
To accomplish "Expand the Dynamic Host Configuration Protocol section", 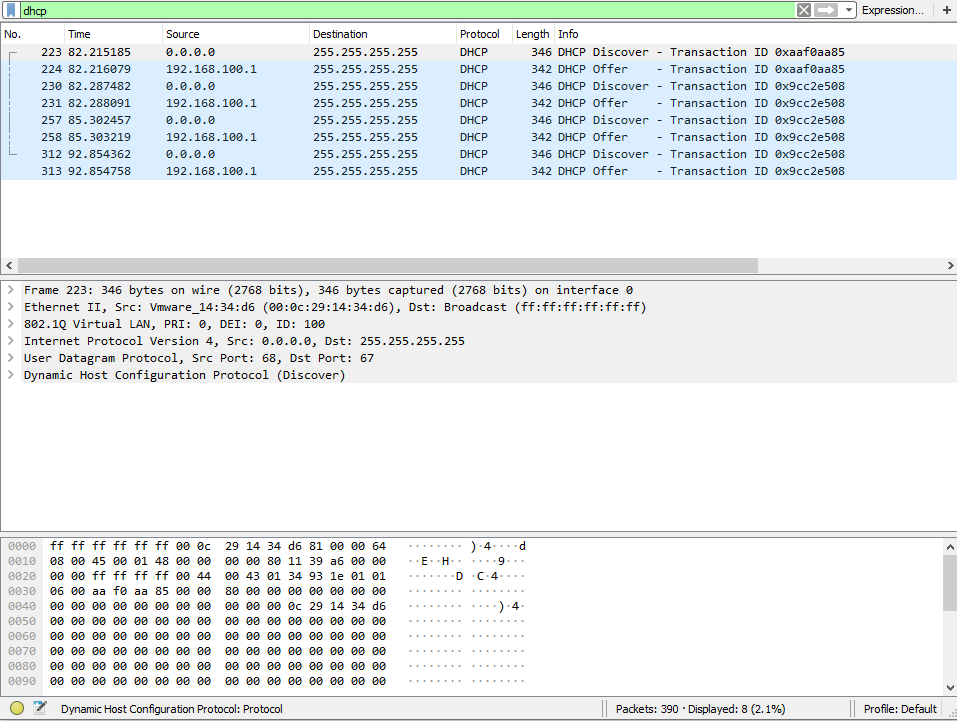I will (x=10, y=375).
